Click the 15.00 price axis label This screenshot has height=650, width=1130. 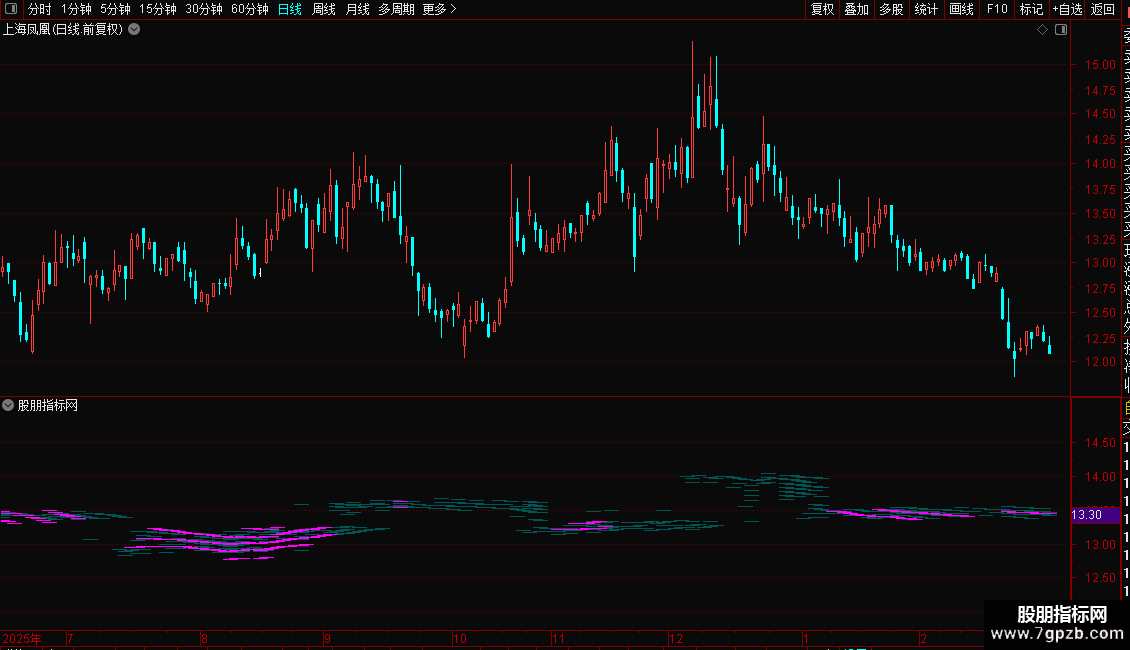click(1100, 65)
